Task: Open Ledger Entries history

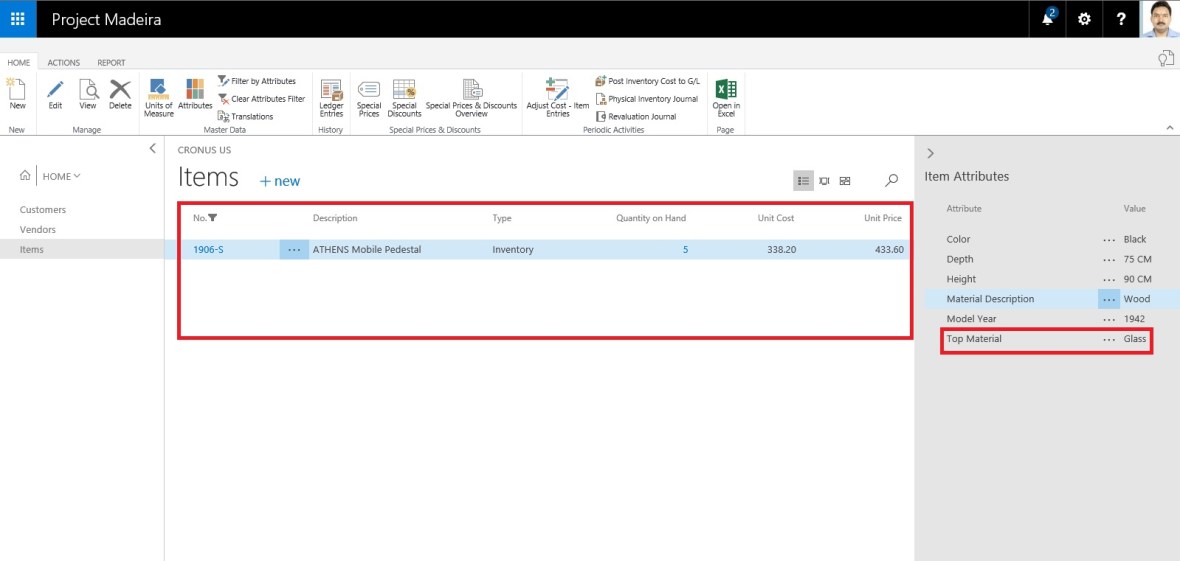Action: coord(331,96)
